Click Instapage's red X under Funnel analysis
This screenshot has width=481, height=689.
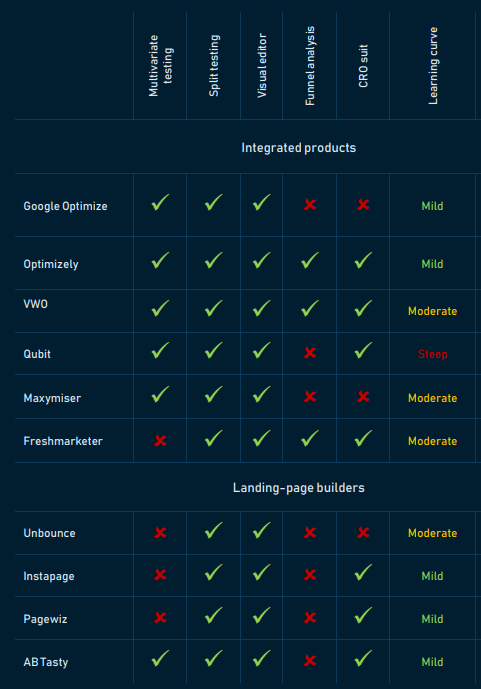click(x=310, y=574)
